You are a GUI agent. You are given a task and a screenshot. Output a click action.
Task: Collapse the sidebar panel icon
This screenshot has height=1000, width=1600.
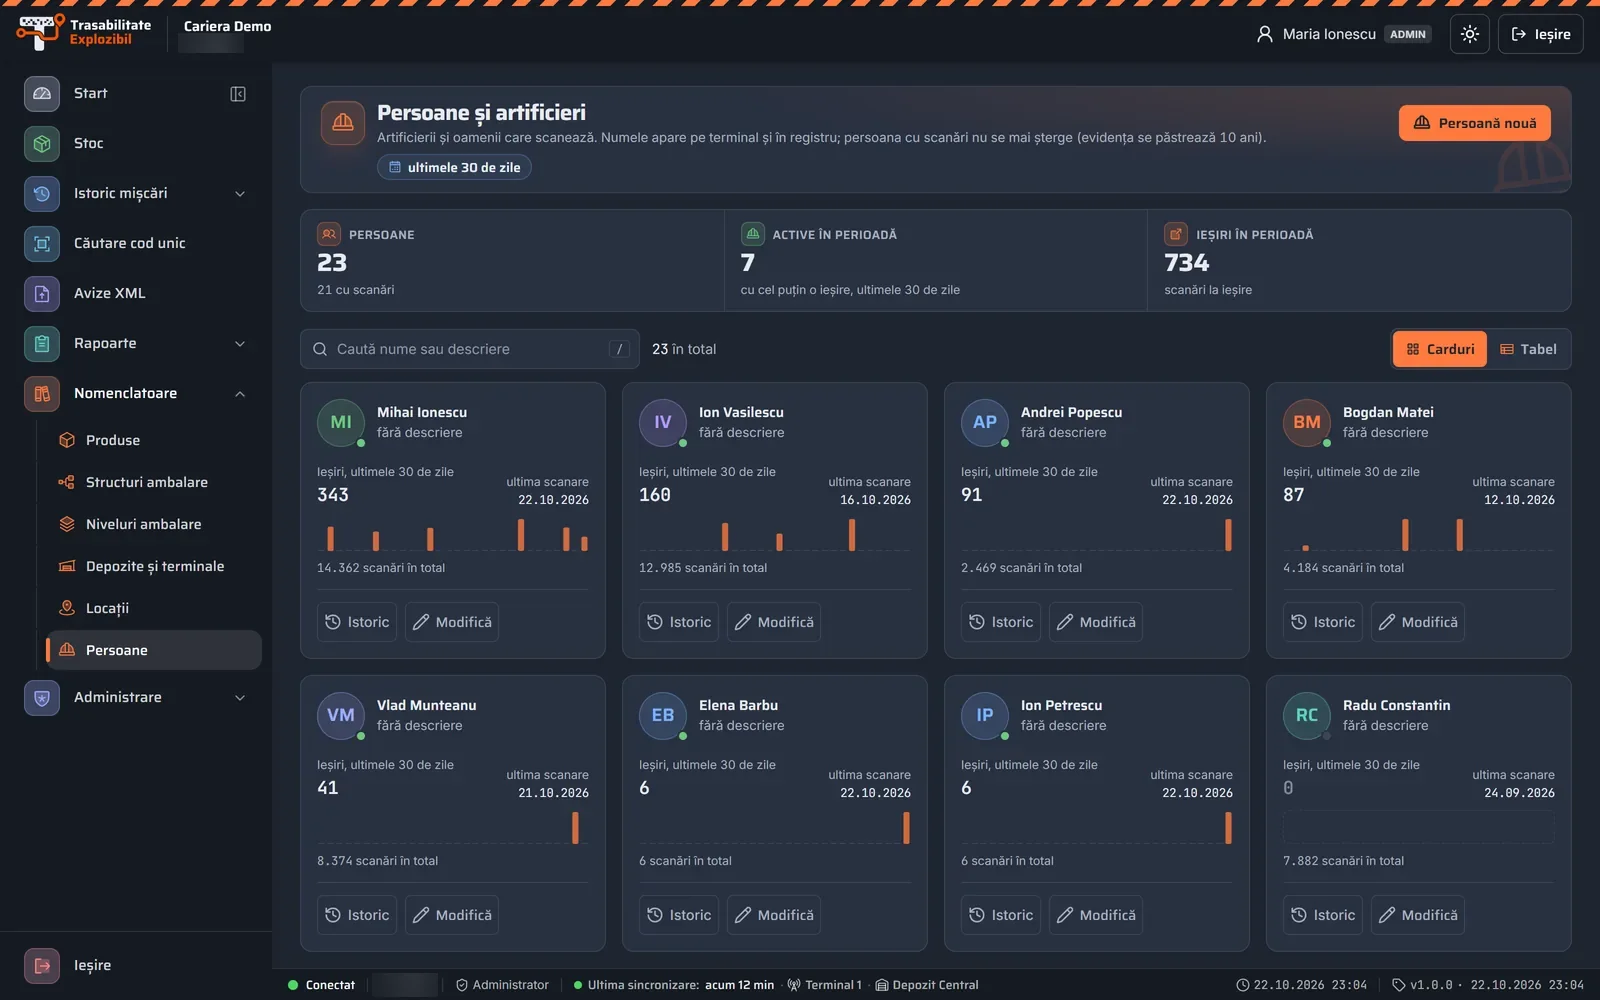pos(238,93)
